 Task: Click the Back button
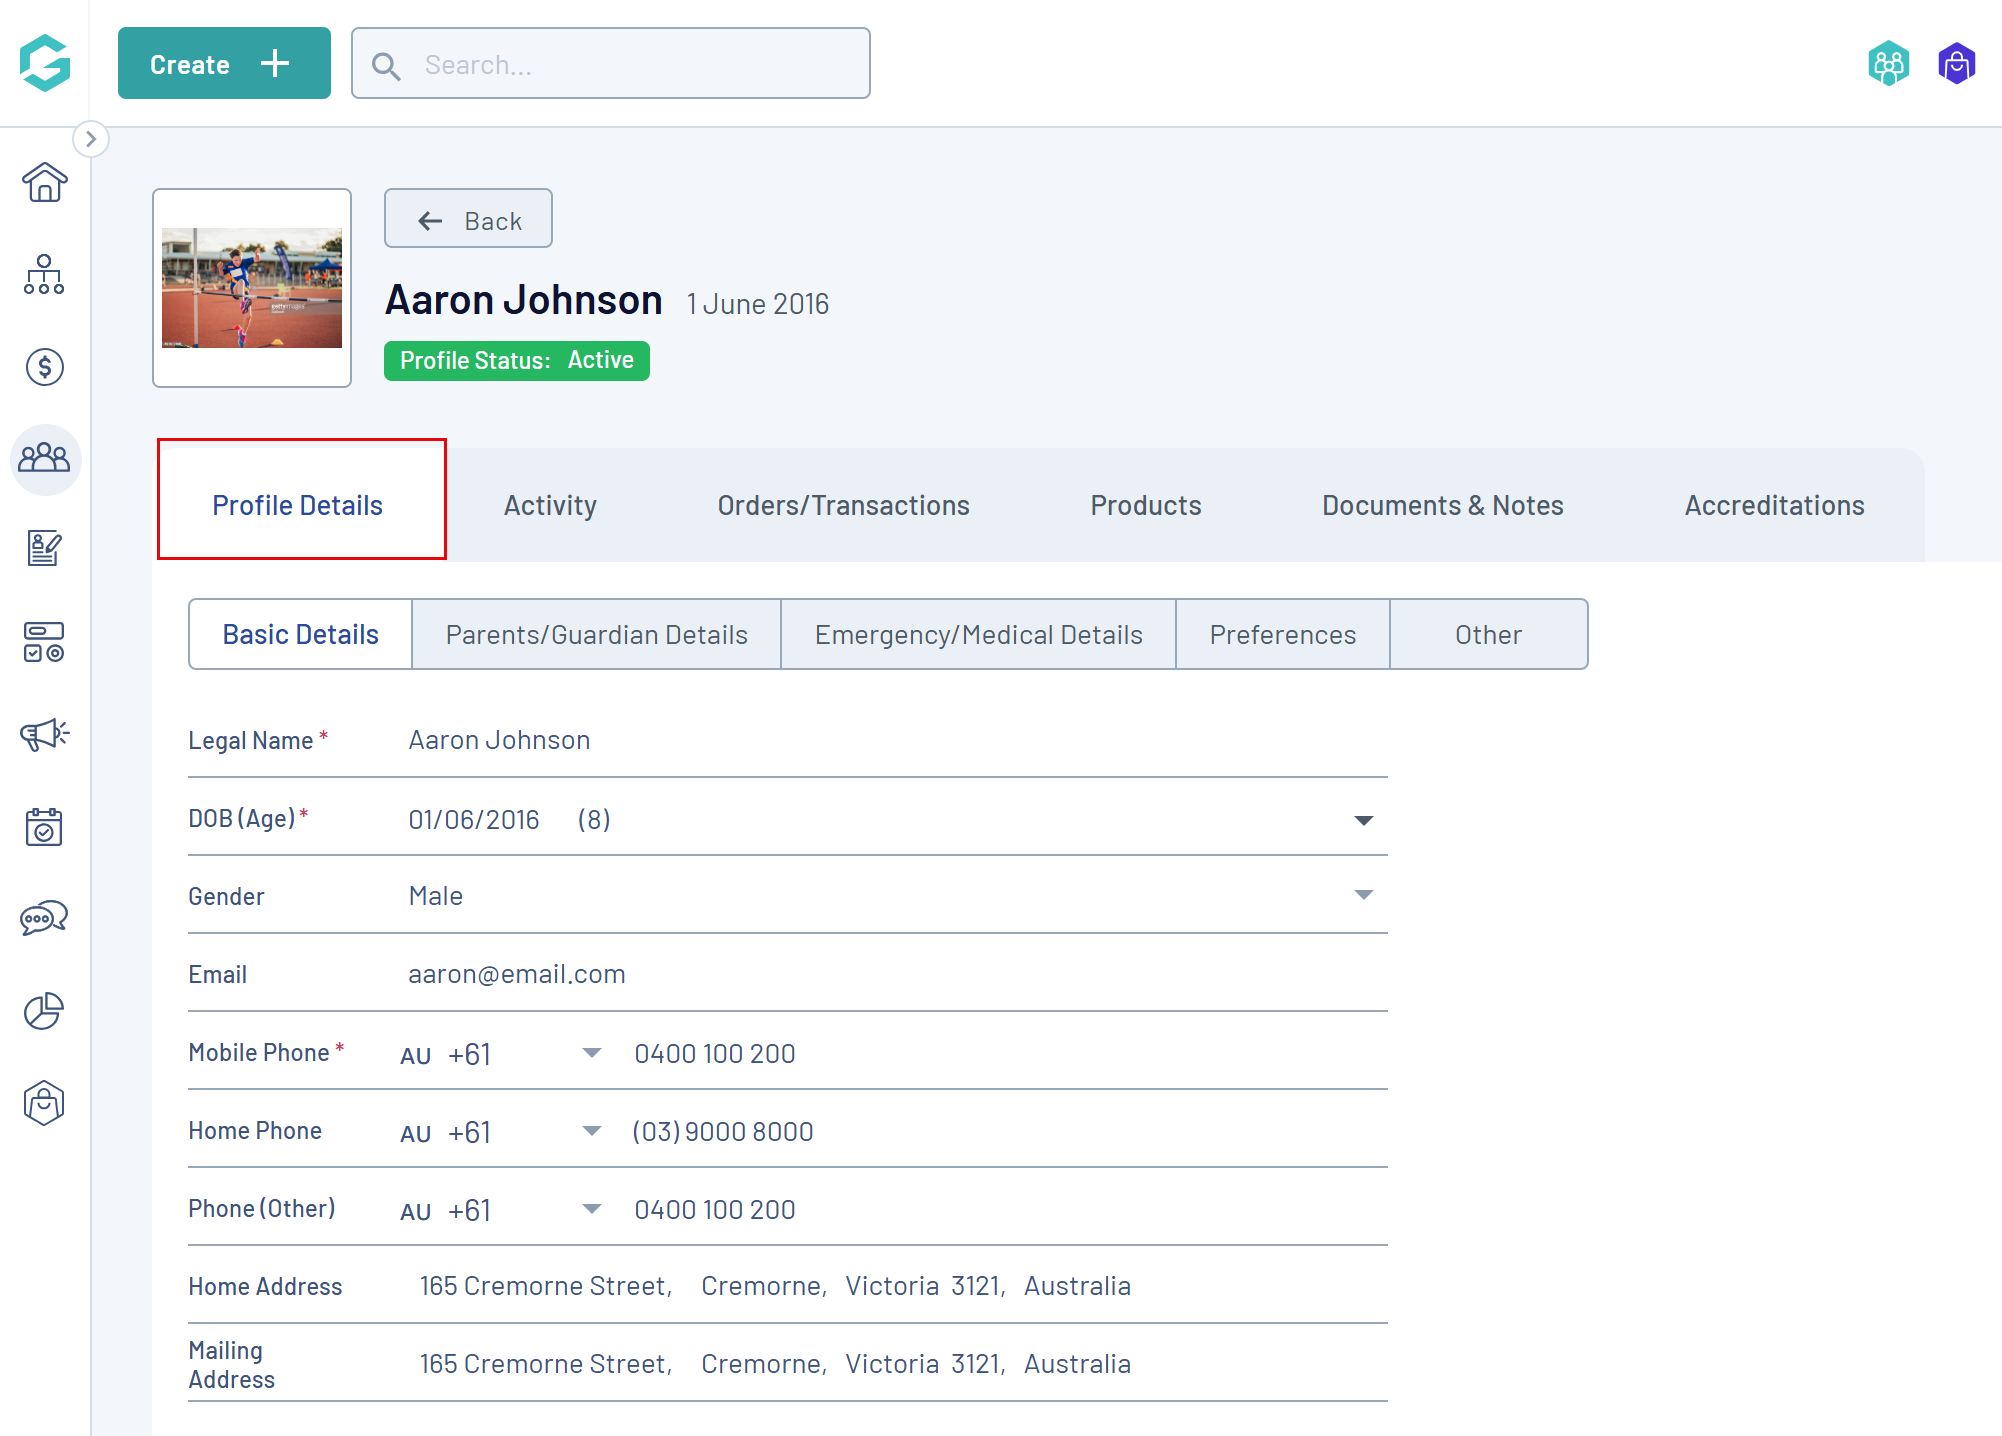[x=468, y=220]
